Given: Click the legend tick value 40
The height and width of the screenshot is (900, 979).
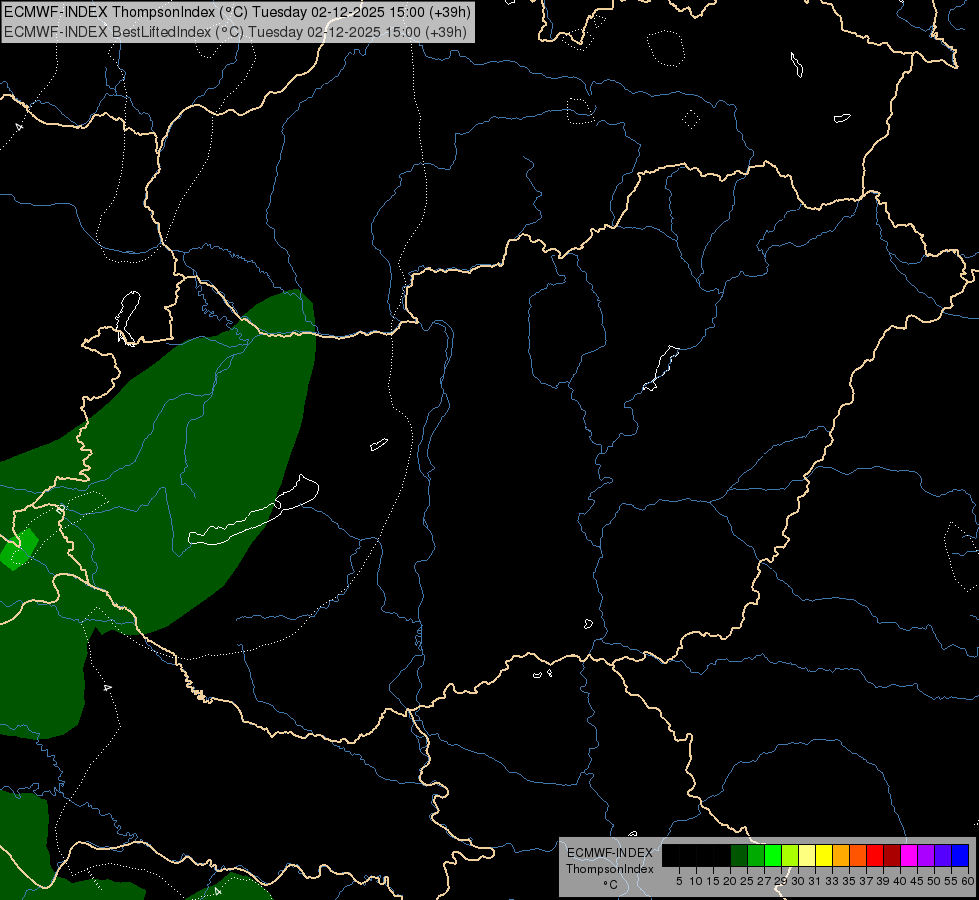Looking at the screenshot, I should pos(900,881).
